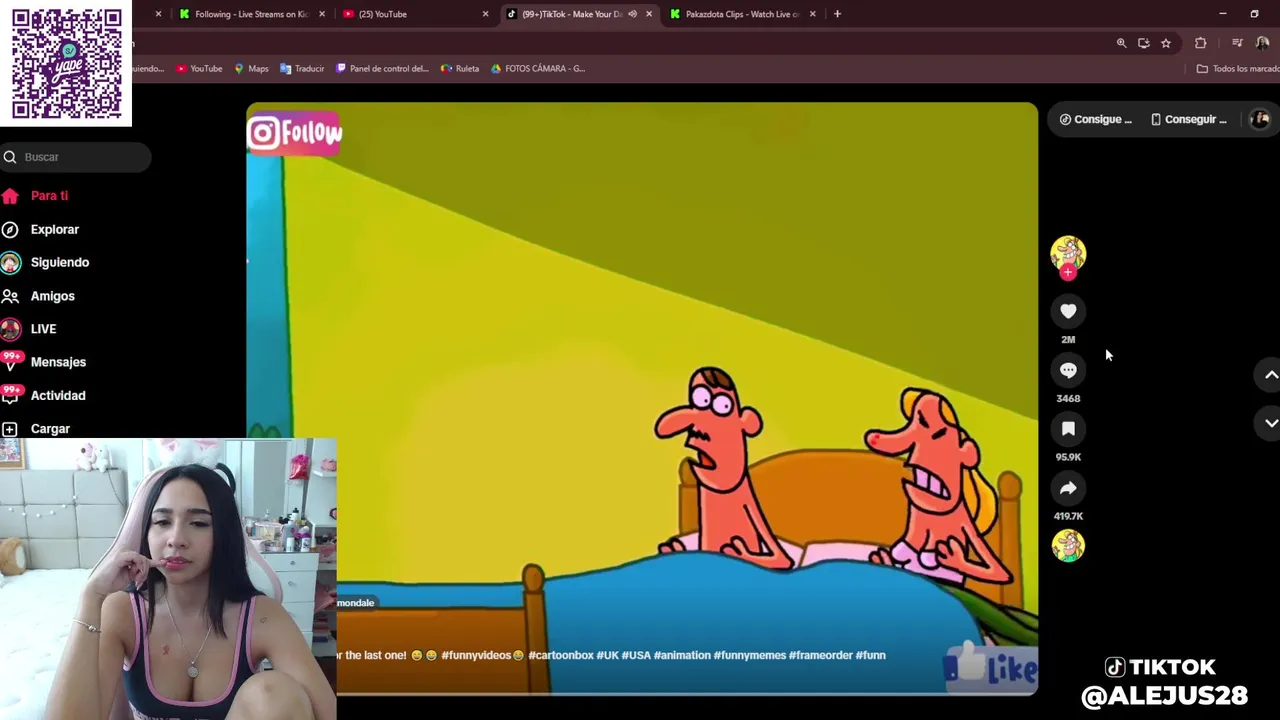
Task: Open a new browser tab
Action: pos(837,14)
